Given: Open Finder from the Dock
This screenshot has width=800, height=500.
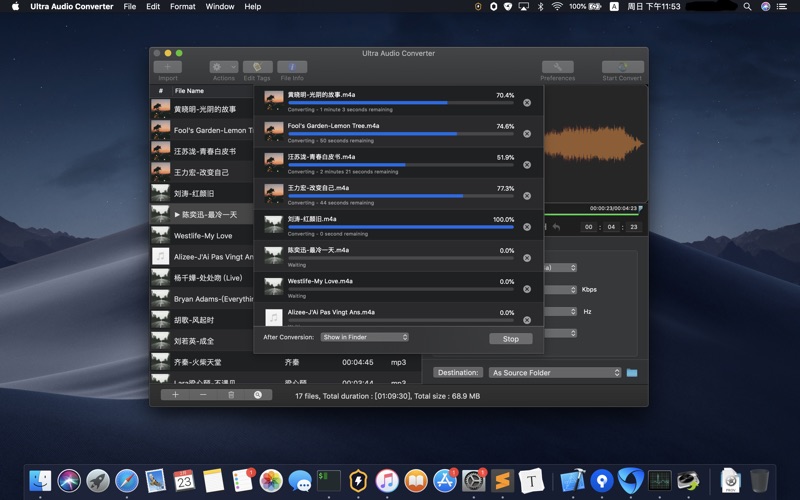Looking at the screenshot, I should tap(40, 481).
